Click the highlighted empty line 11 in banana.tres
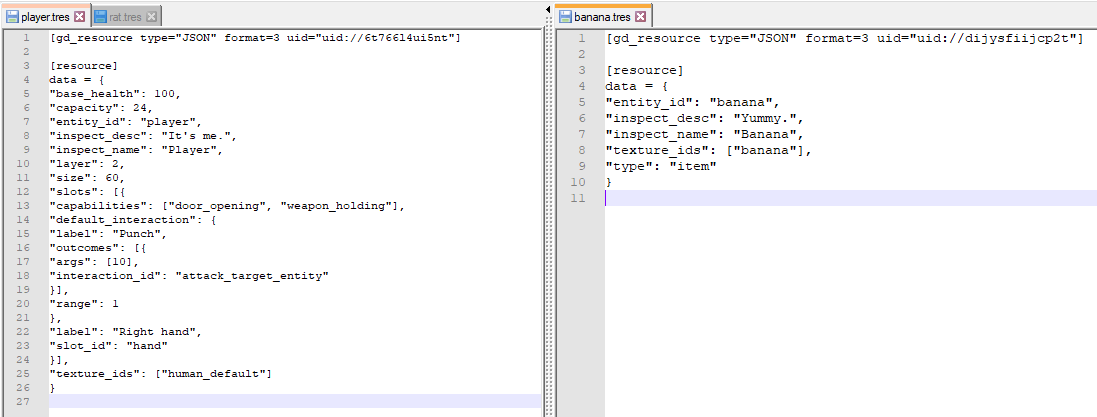The image size is (1097, 417). (x=851, y=198)
